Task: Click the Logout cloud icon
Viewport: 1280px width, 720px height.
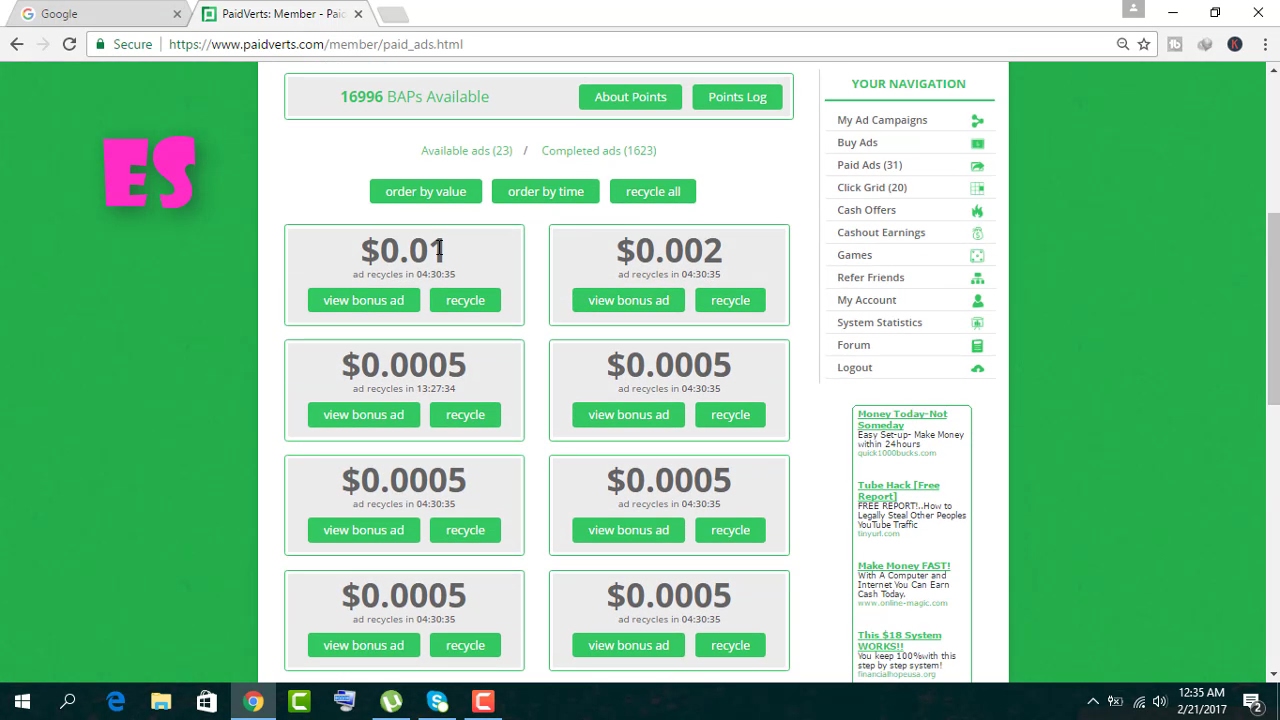Action: click(x=977, y=368)
